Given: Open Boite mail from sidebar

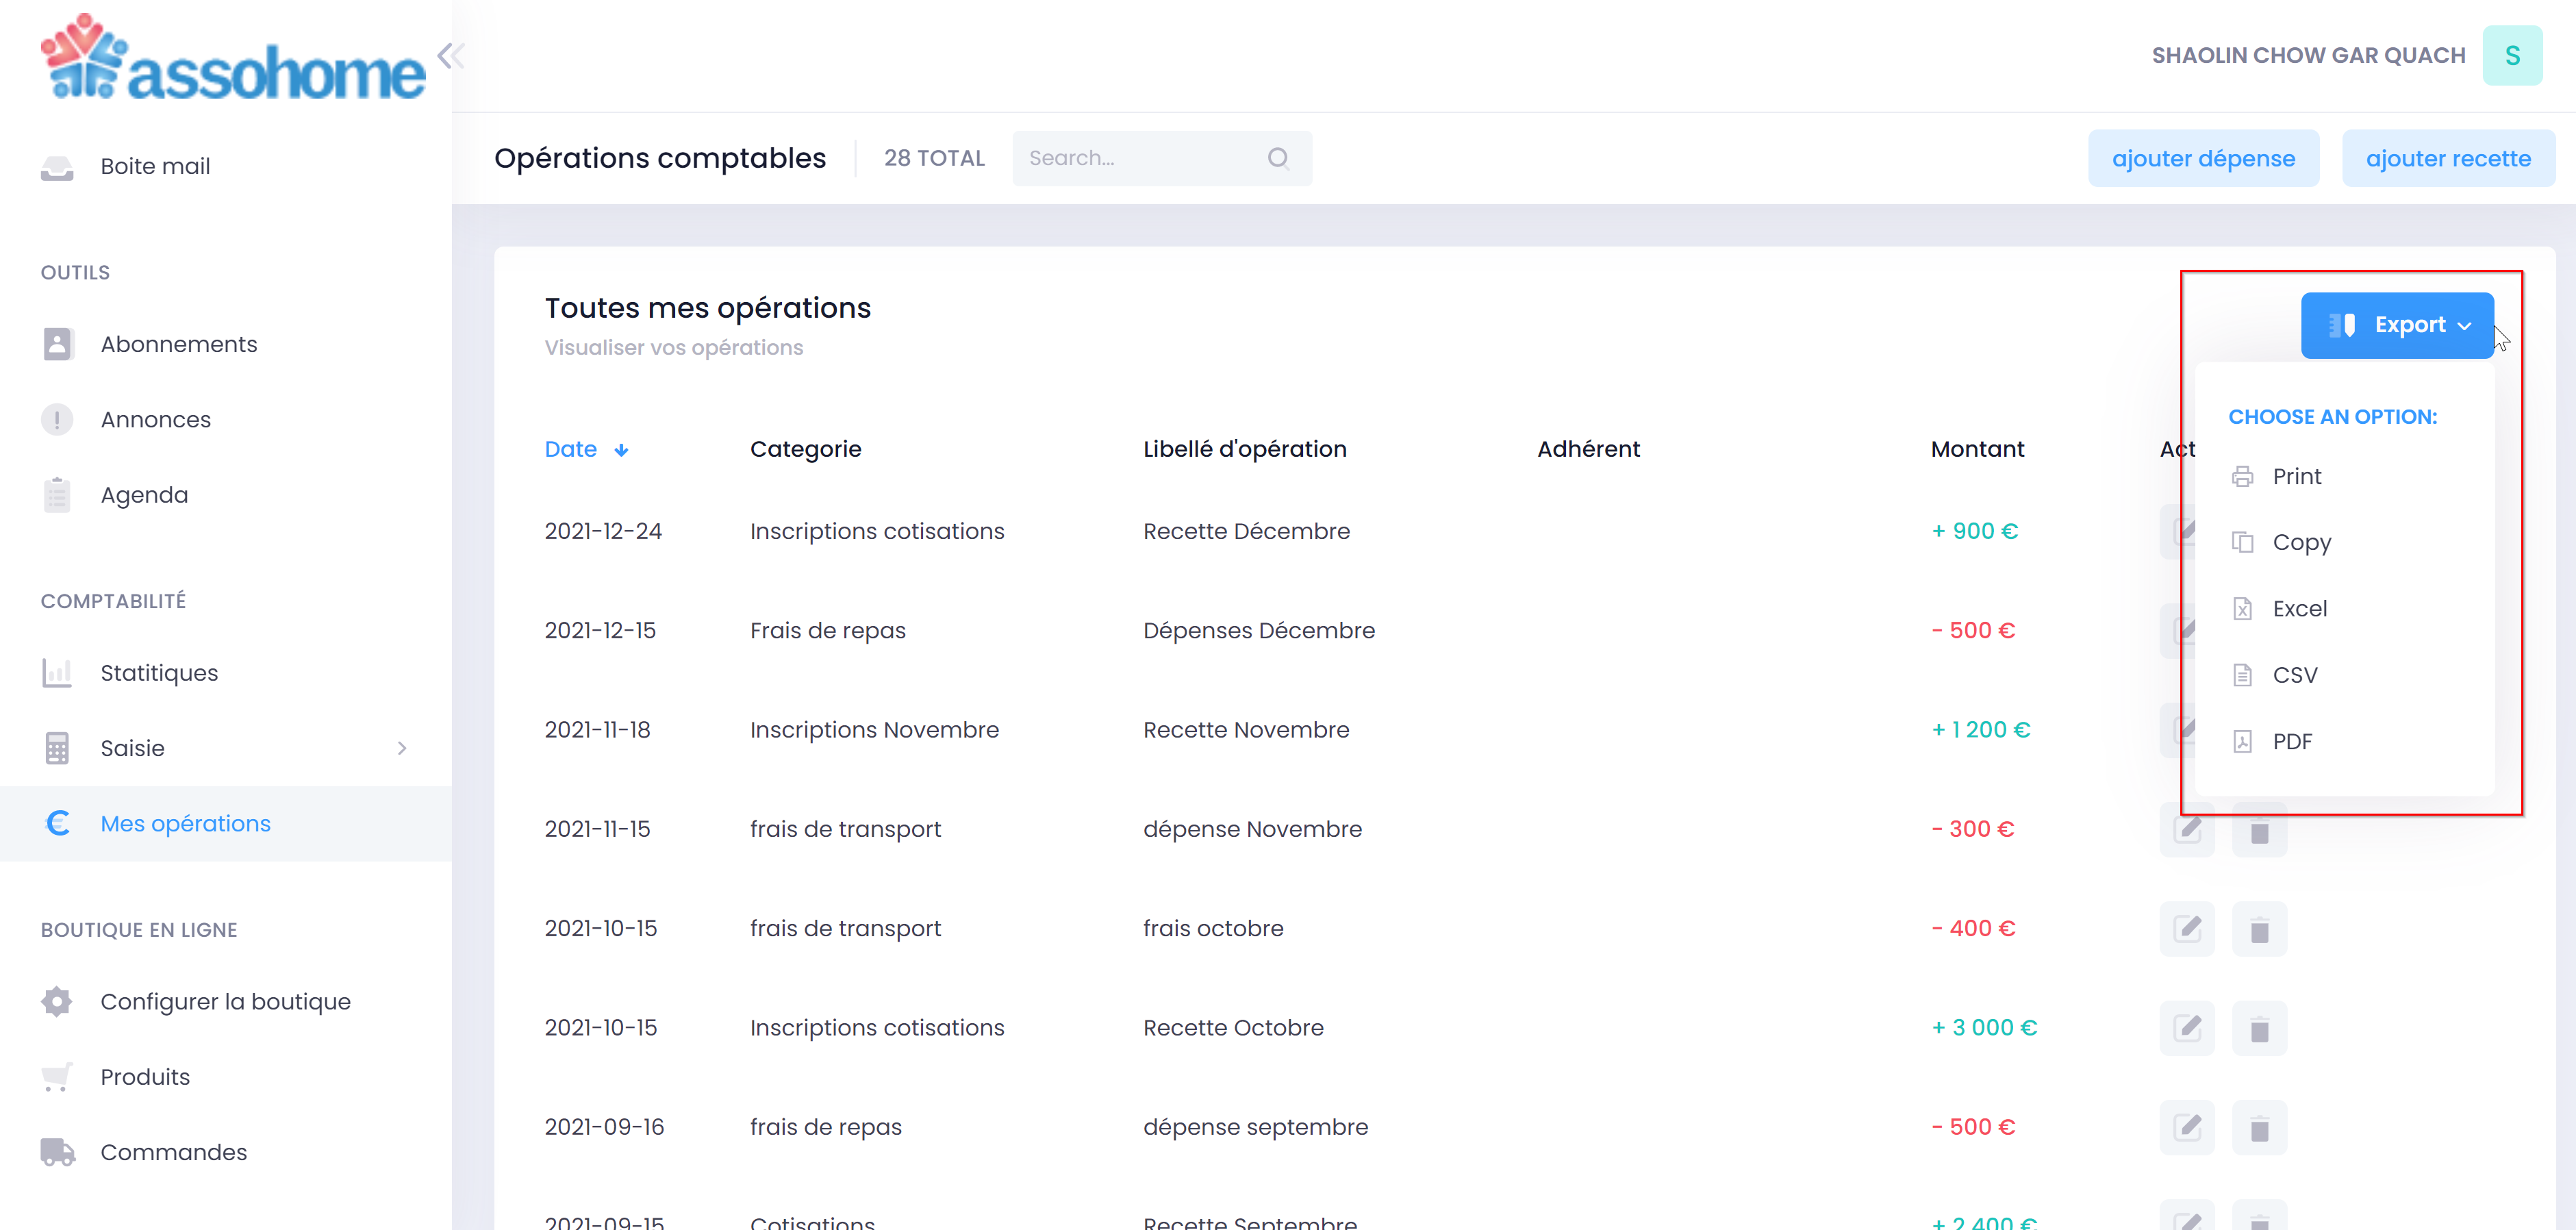Looking at the screenshot, I should click(155, 166).
